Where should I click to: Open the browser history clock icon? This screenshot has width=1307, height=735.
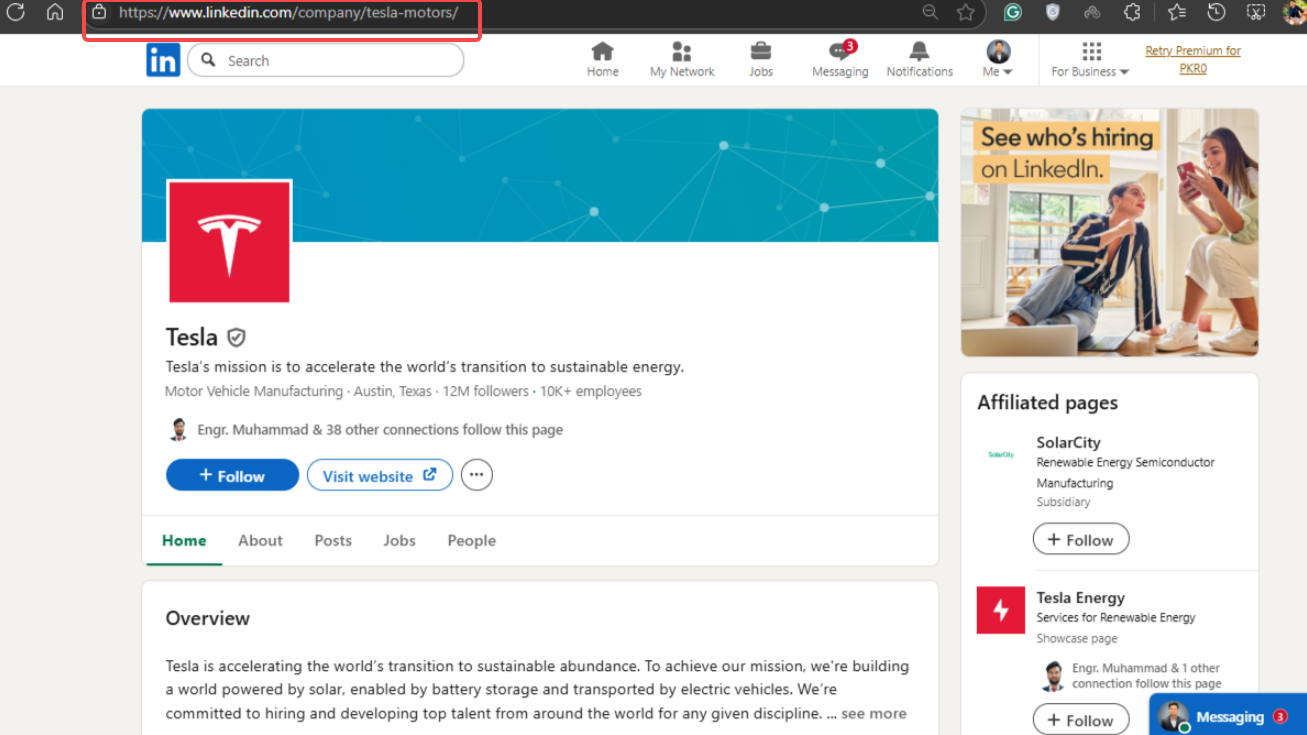1216,12
